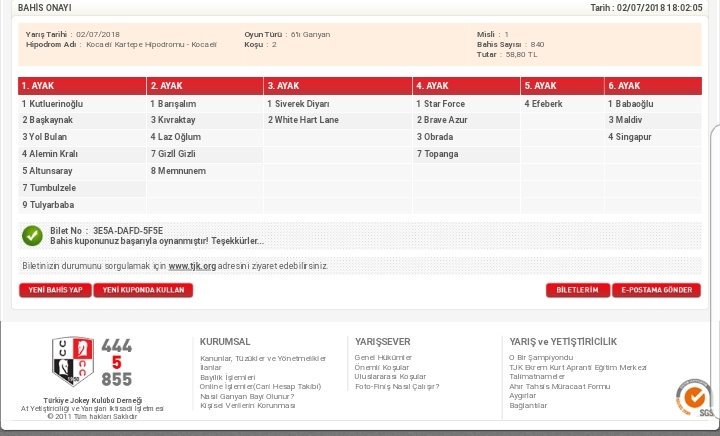Select the text '3 Kıvraktay'
Viewport: 720px width, 436px height.
[173, 120]
